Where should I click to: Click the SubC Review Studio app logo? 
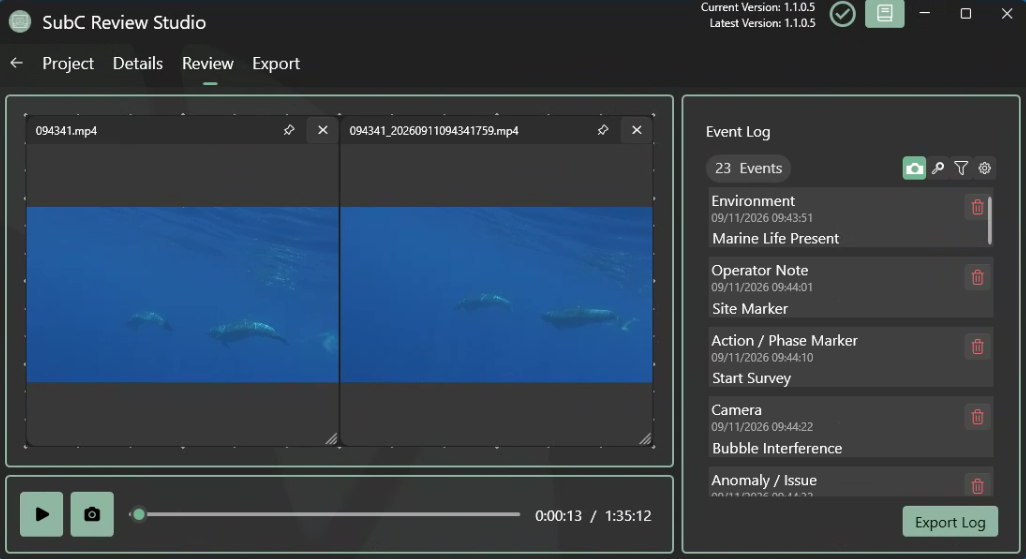pos(20,22)
